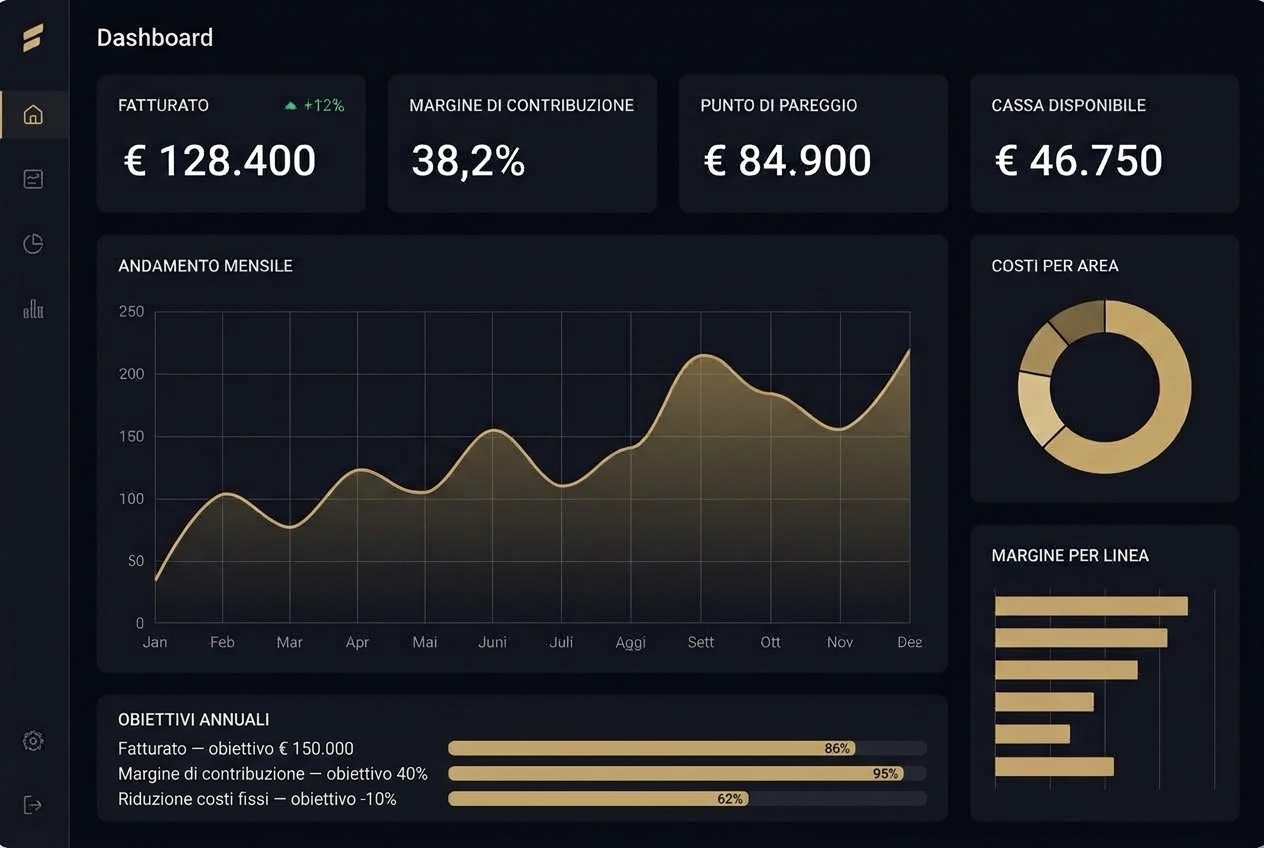This screenshot has height=848, width=1264.
Task: Click 'Riduzione costi fissi — obiettivo -10%' text
Action: (x=257, y=799)
